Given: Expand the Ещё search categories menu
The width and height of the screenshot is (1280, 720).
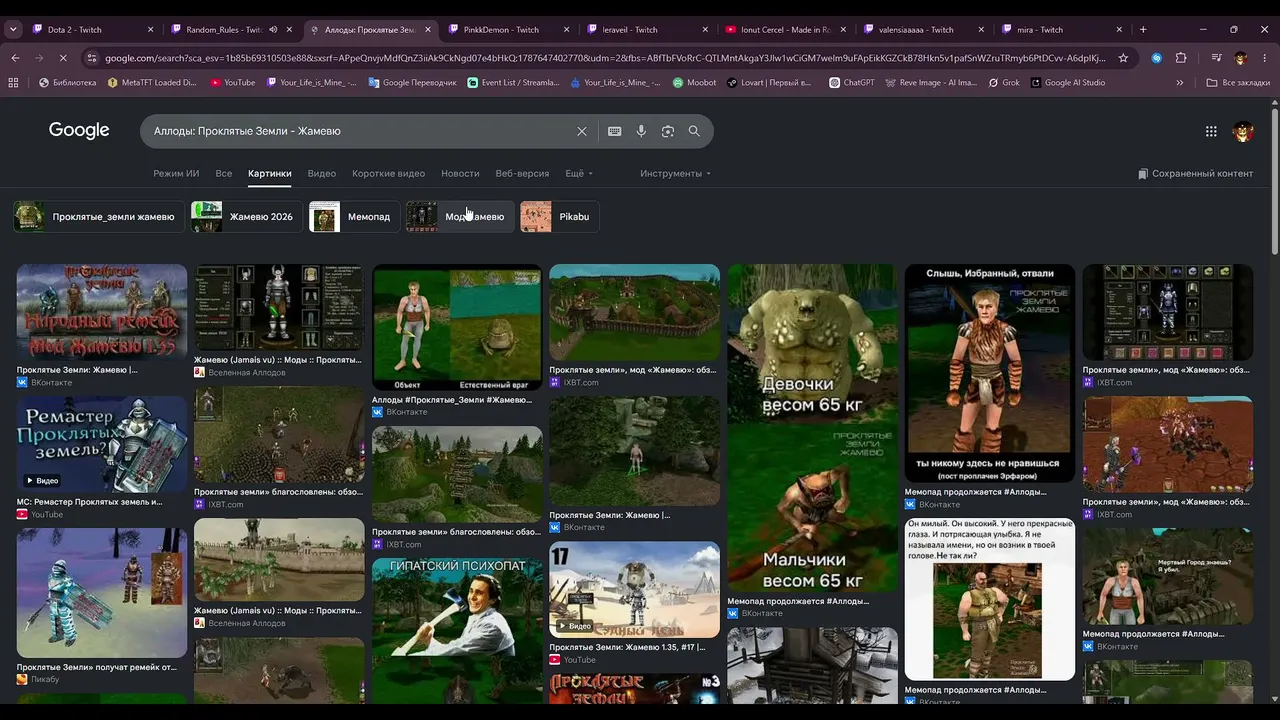Looking at the screenshot, I should coord(579,173).
